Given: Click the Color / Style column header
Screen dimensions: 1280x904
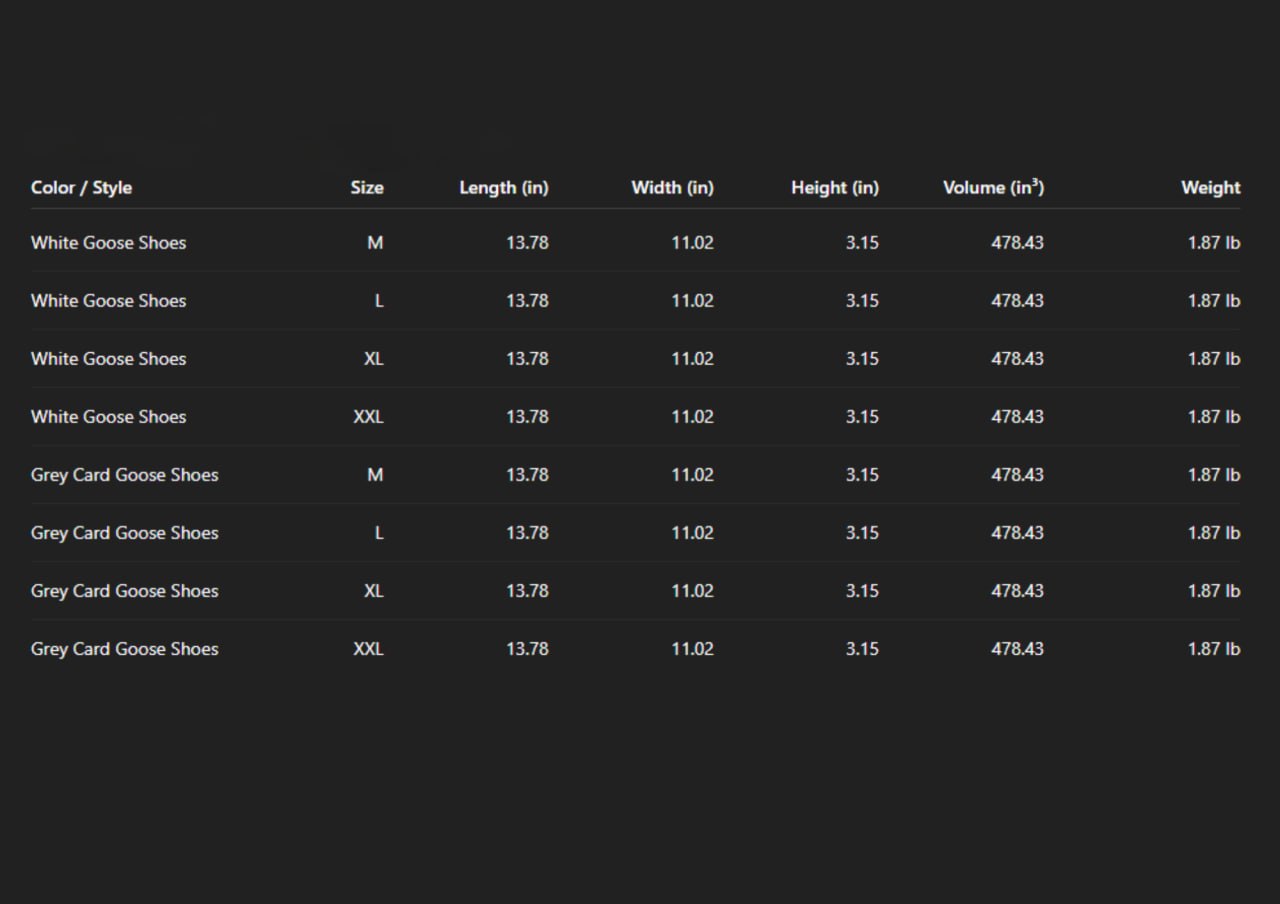Looking at the screenshot, I should click(81, 188).
